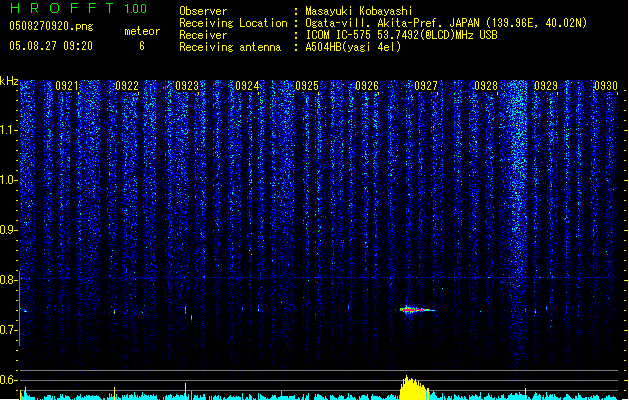Click the small echo blip below 0923
This screenshot has width=629, height=400.
186,310
